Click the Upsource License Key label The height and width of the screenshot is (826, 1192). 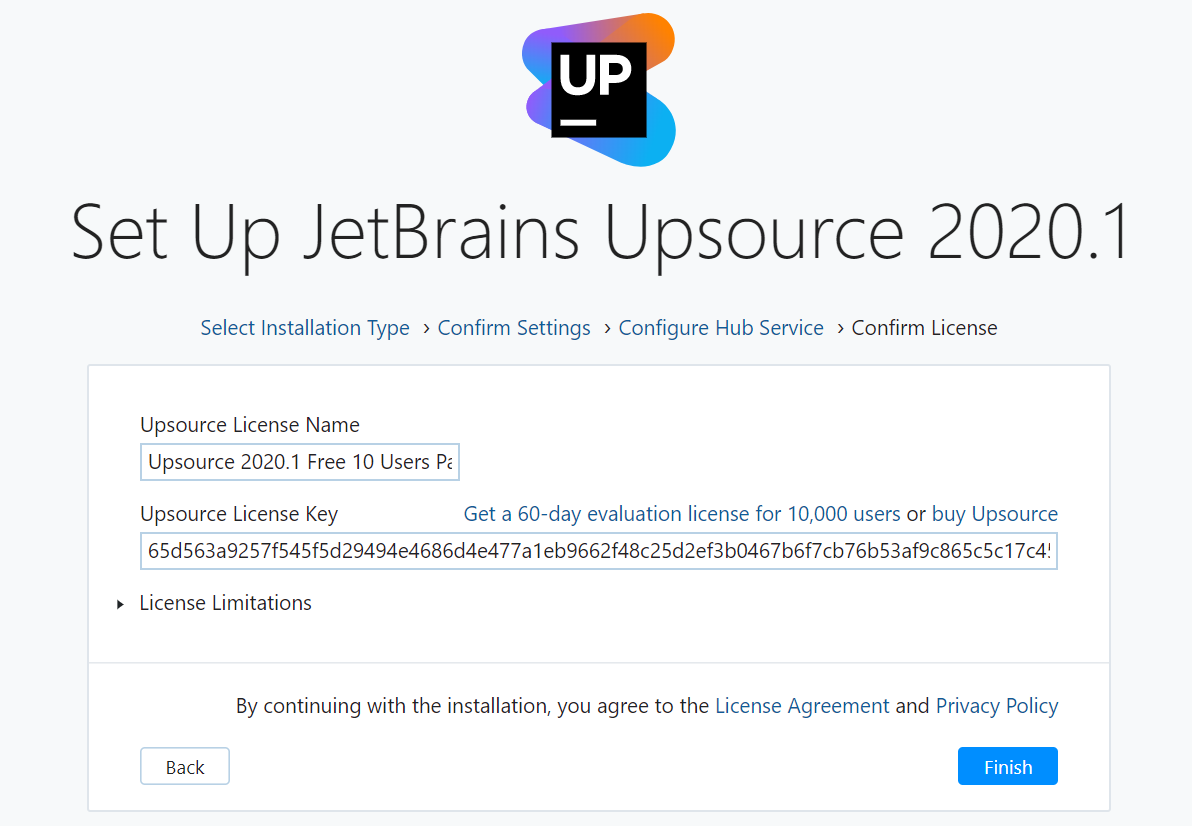click(x=239, y=514)
